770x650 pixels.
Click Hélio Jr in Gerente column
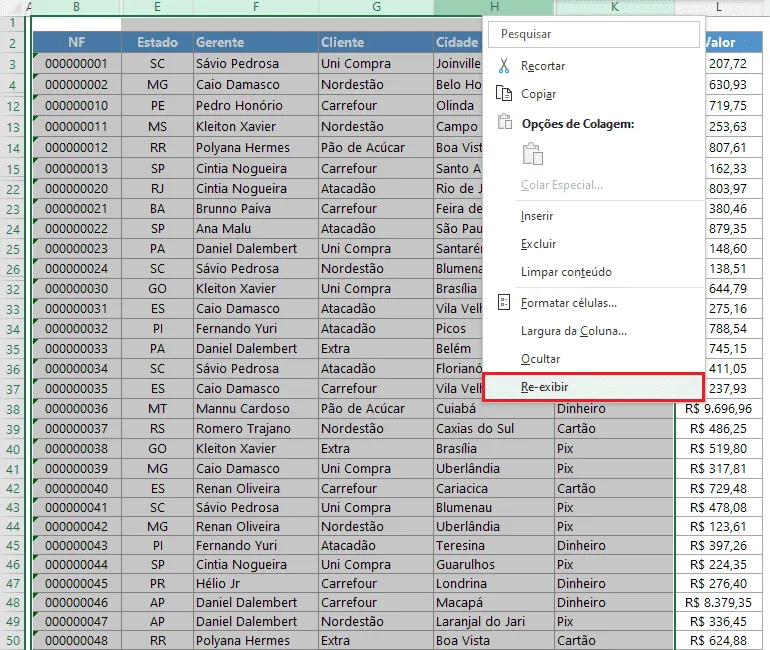pyautogui.click(x=256, y=583)
